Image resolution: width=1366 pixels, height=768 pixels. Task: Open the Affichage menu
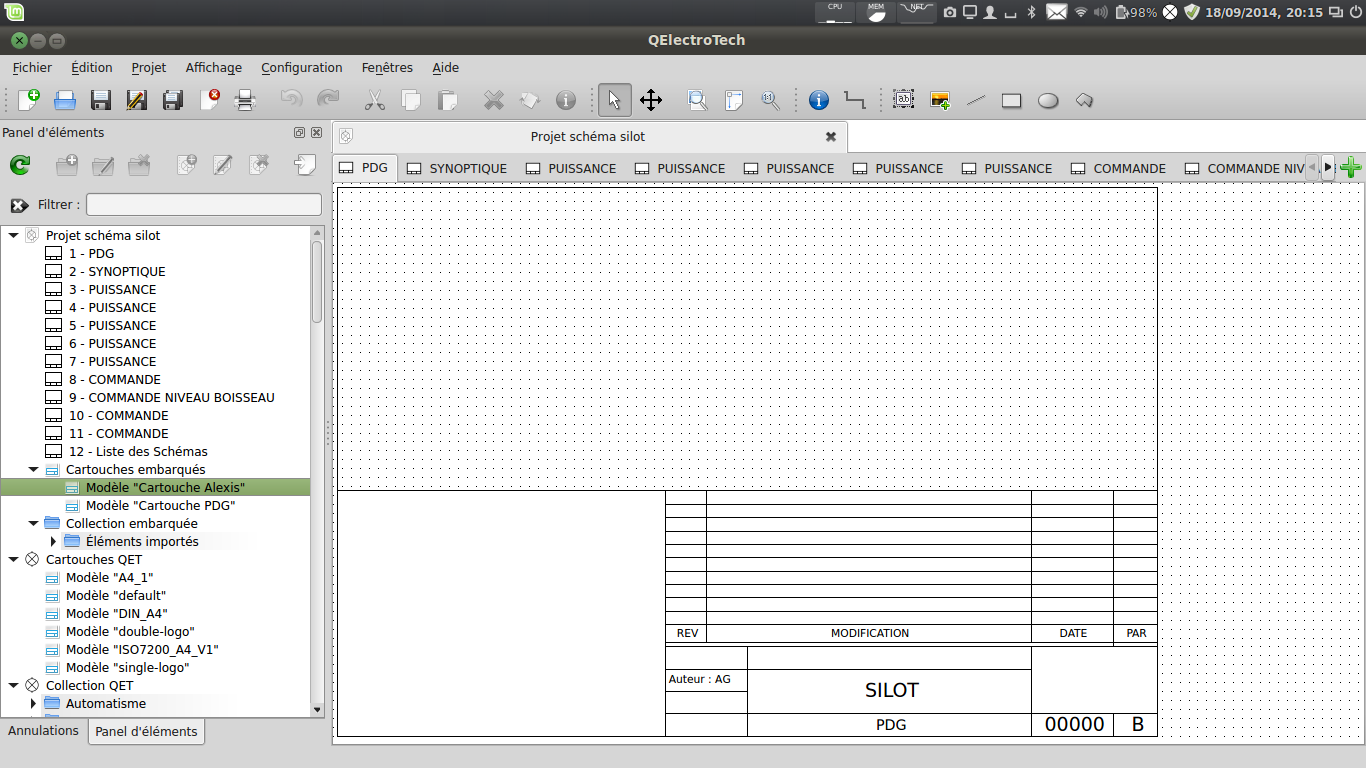tap(213, 68)
